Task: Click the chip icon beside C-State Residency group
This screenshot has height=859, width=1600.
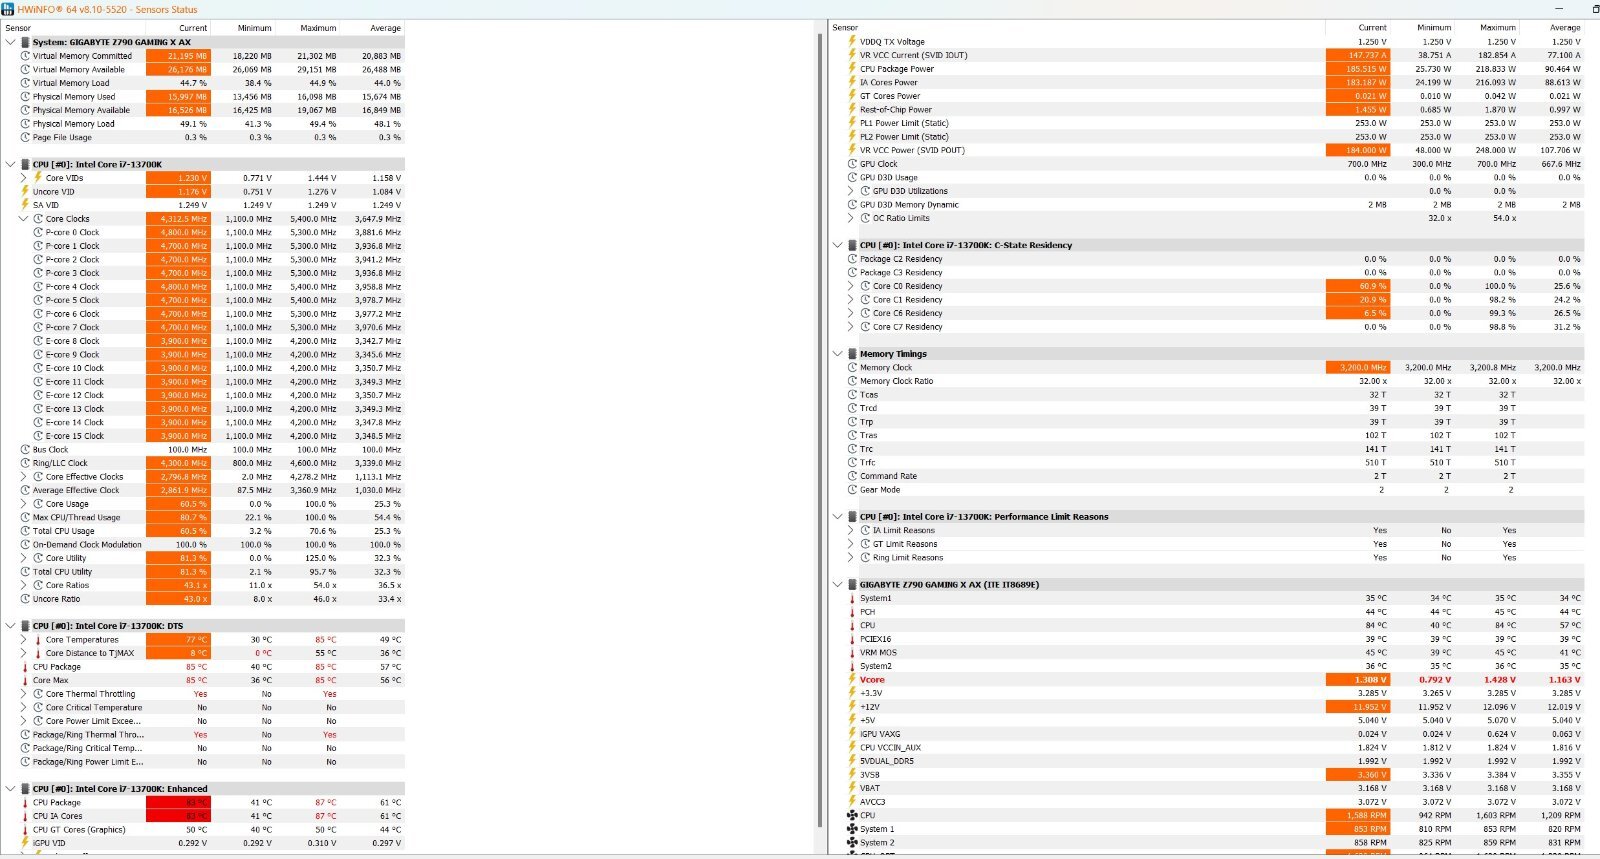Action: click(x=852, y=245)
